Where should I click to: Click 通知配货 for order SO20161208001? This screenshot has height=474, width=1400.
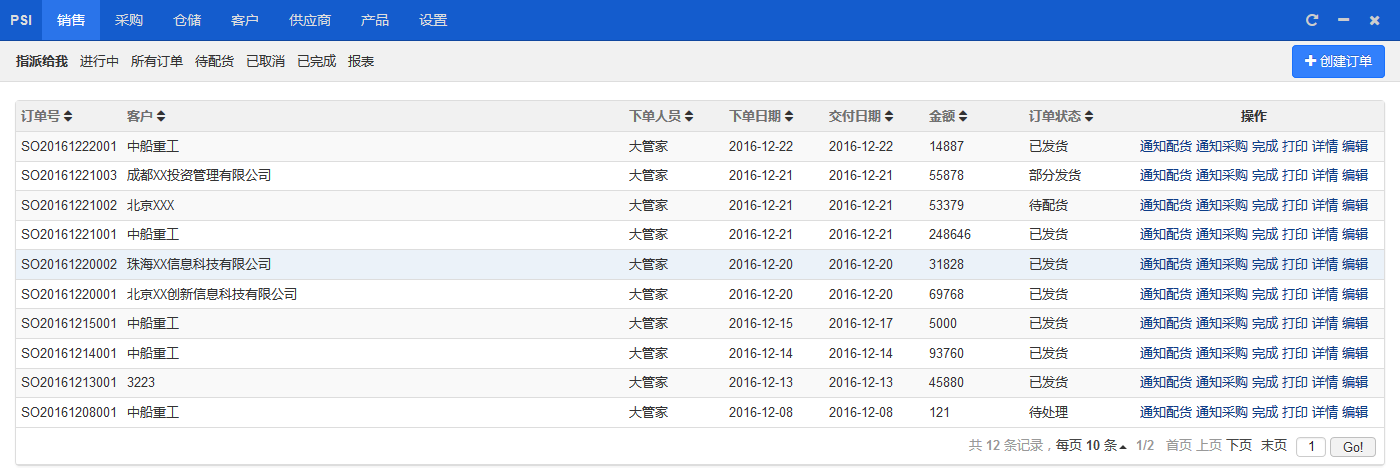[1165, 412]
